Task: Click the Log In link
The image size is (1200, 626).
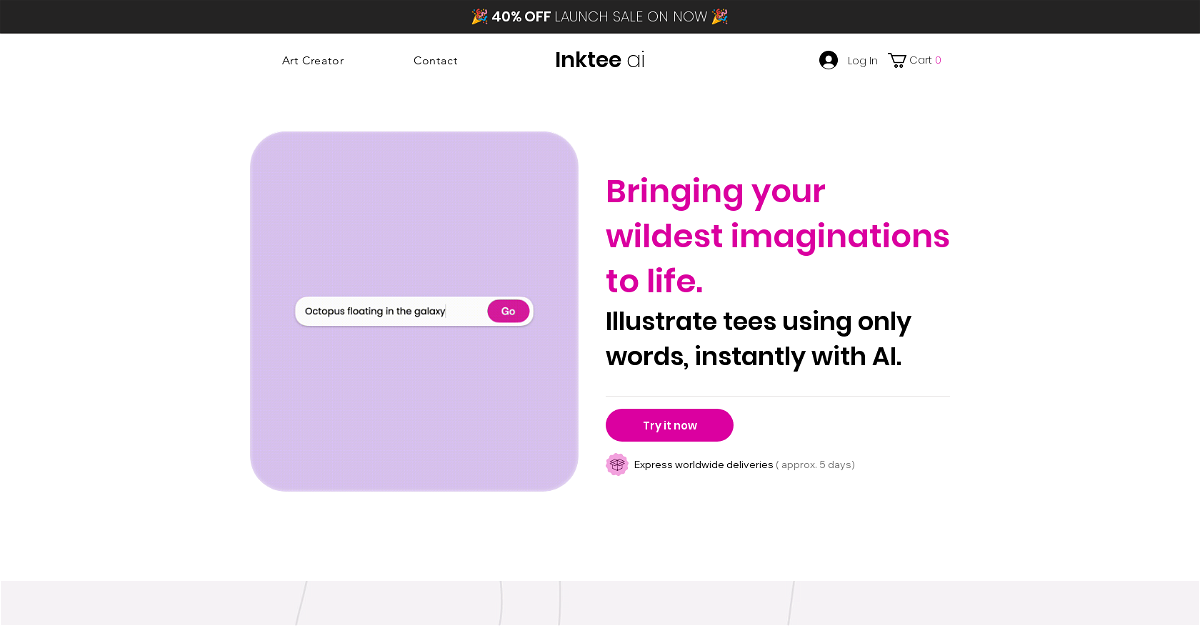Action: [862, 61]
